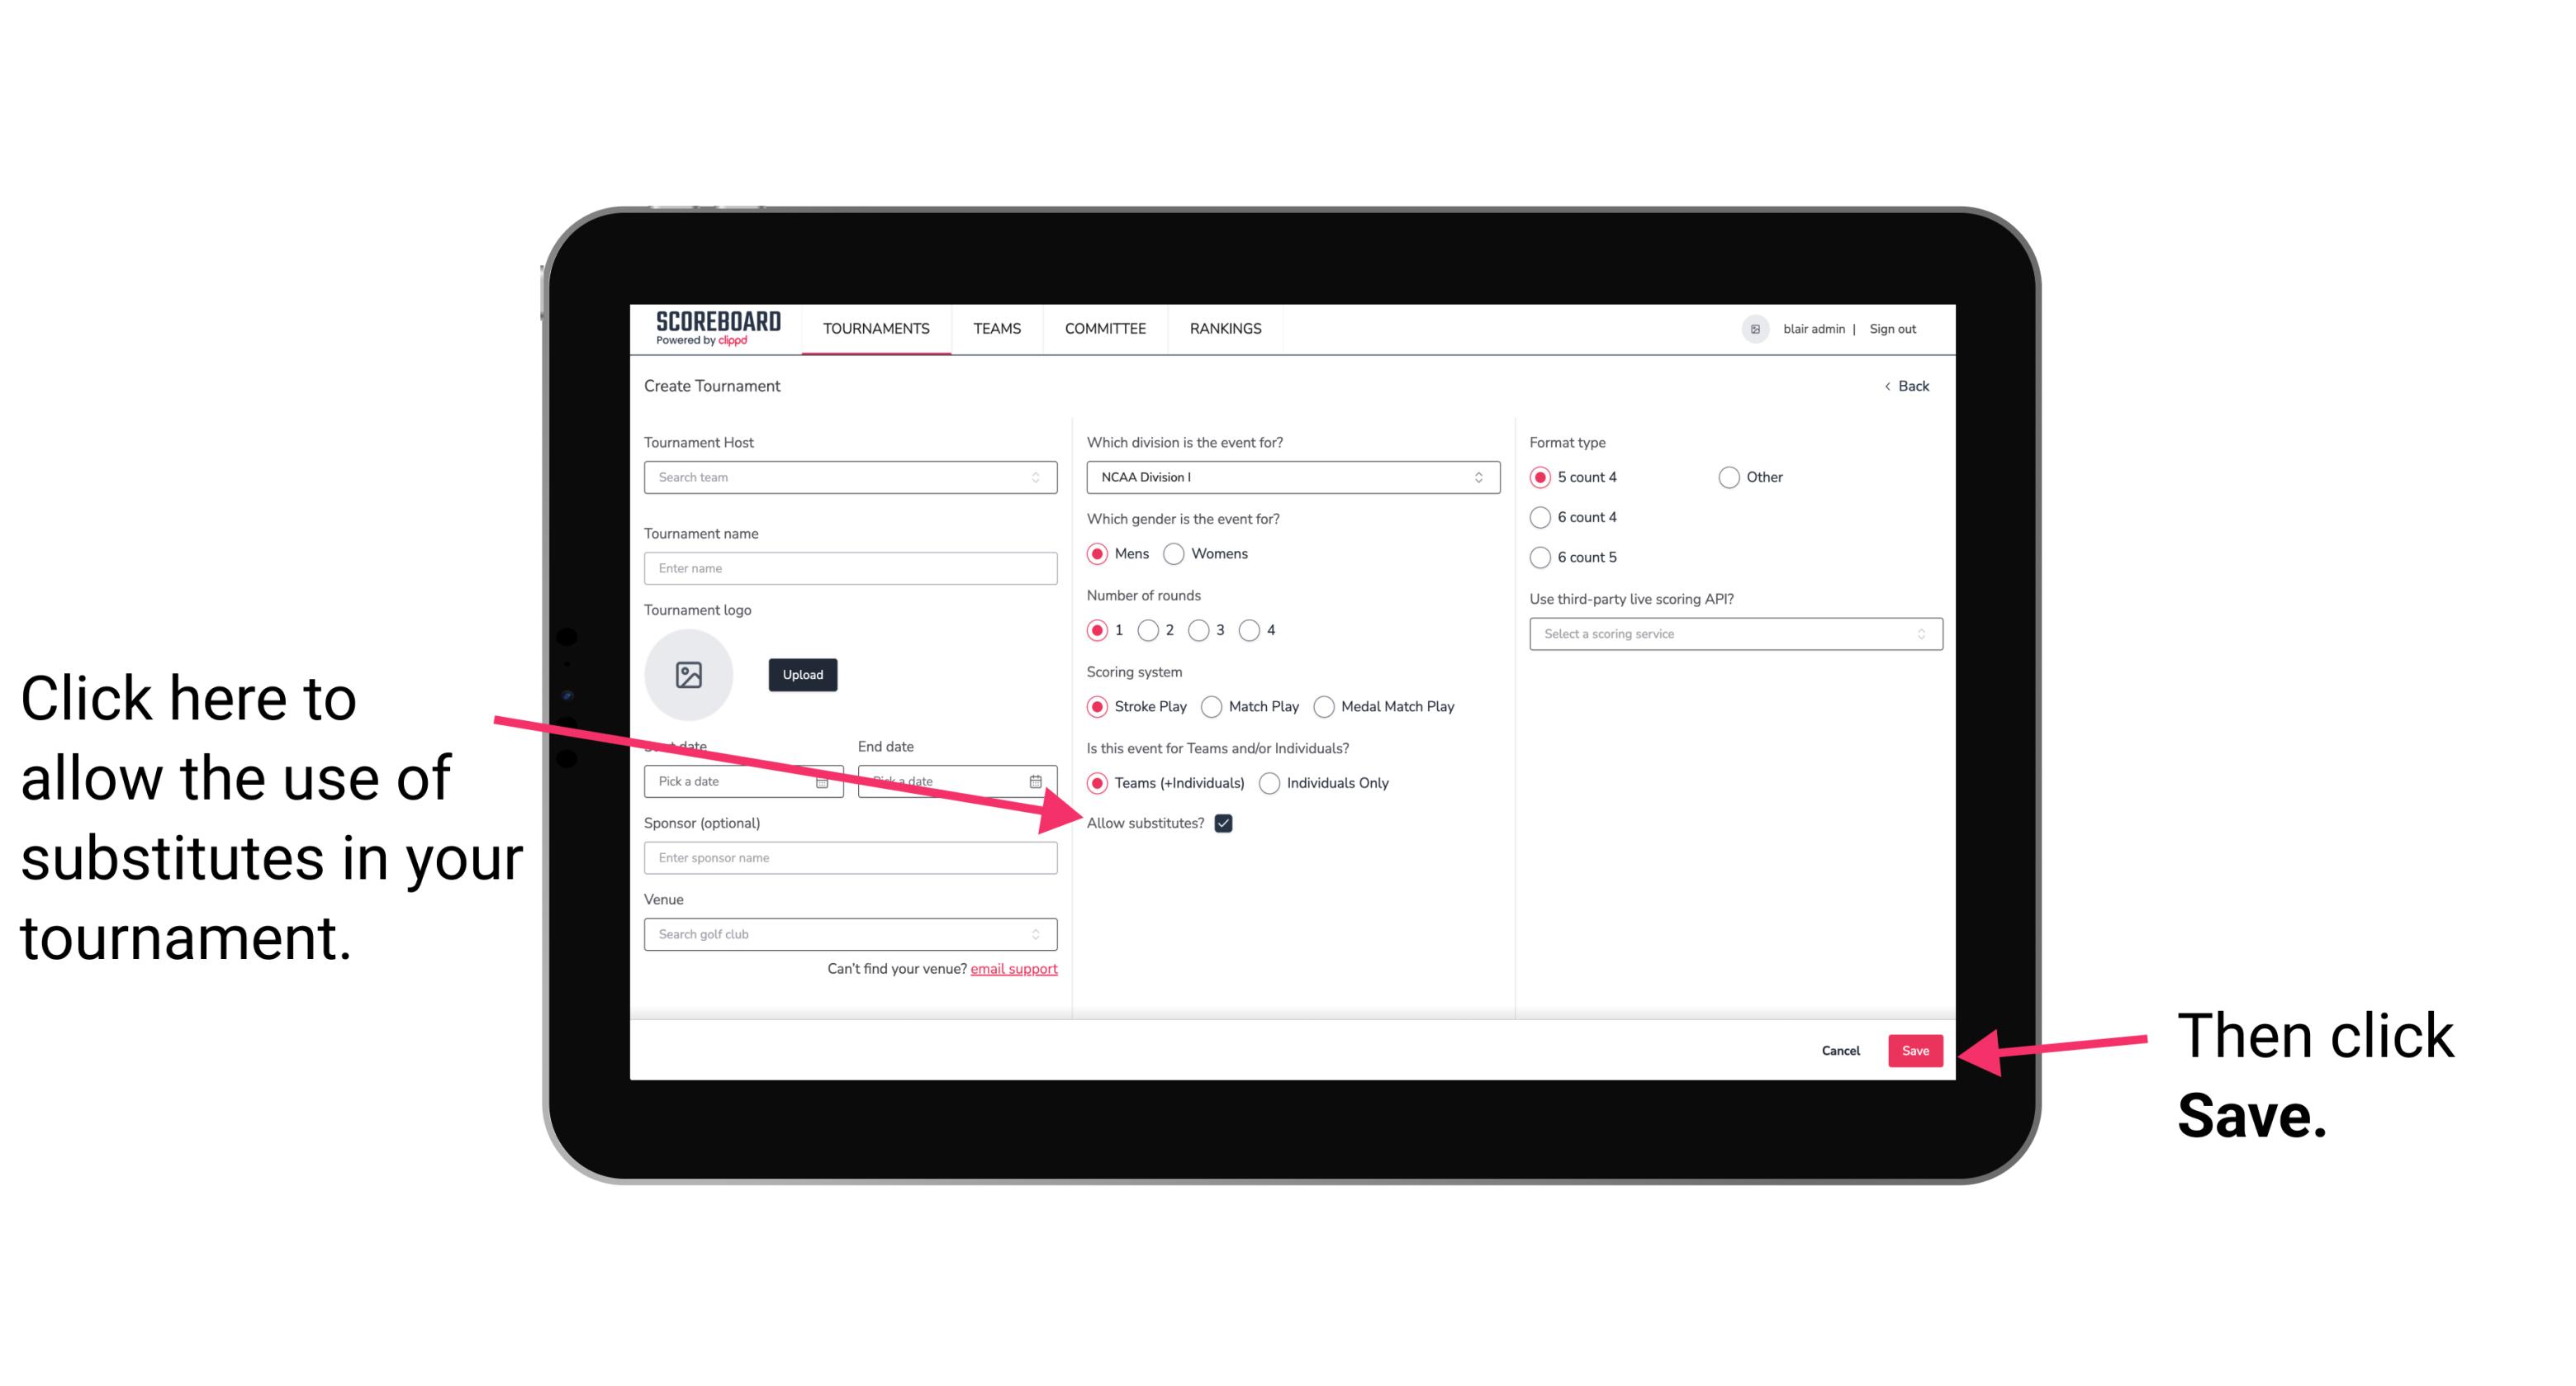
Task: Click the TOURNAMENTS tab
Action: [x=877, y=328]
